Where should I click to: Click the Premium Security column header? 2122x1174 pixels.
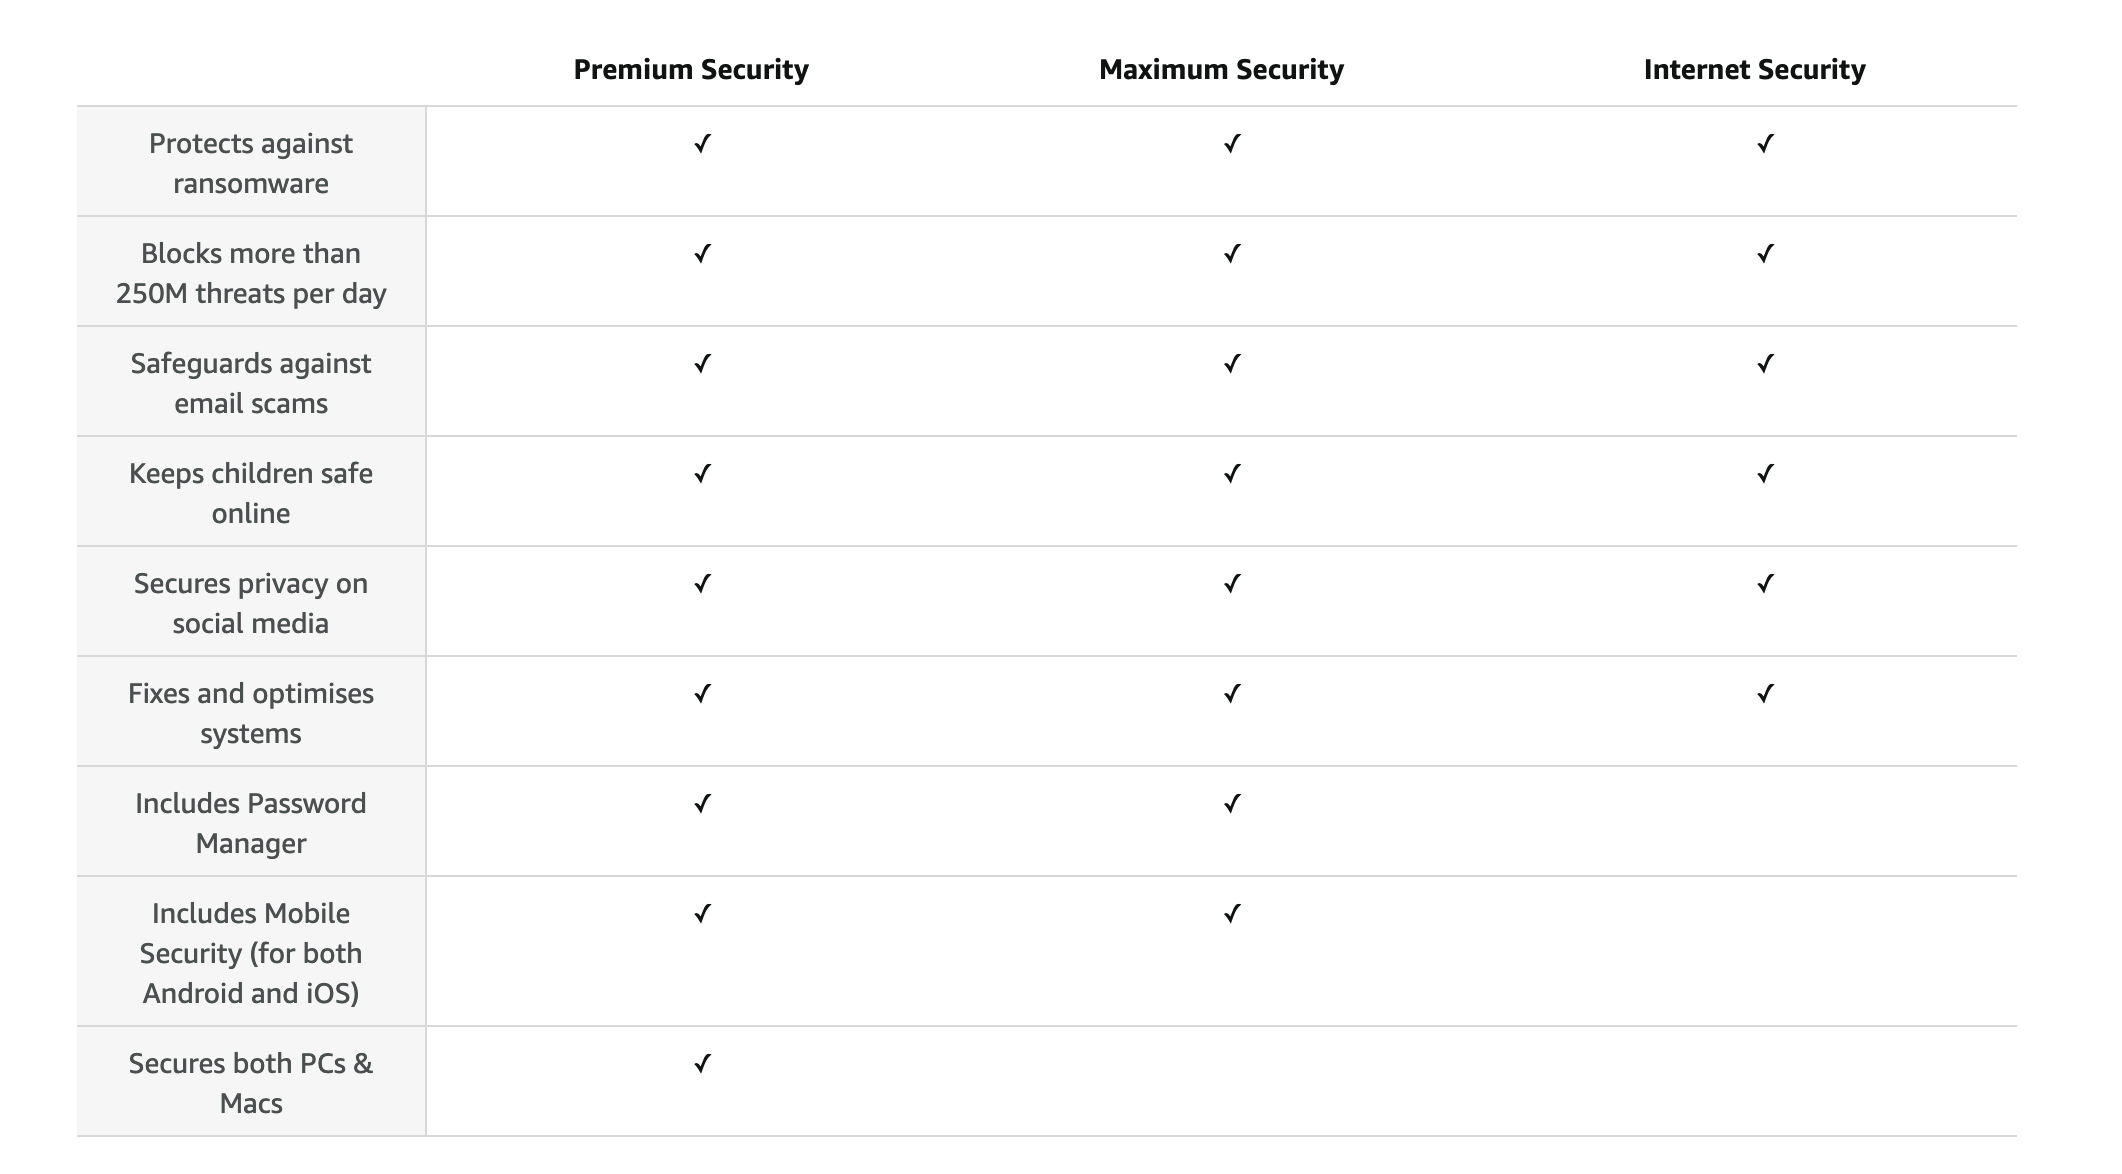tap(691, 69)
